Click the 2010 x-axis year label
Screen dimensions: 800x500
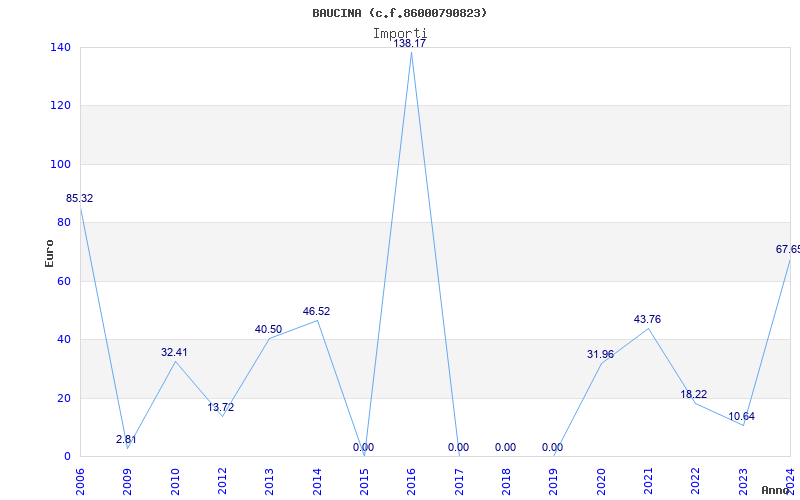175,482
